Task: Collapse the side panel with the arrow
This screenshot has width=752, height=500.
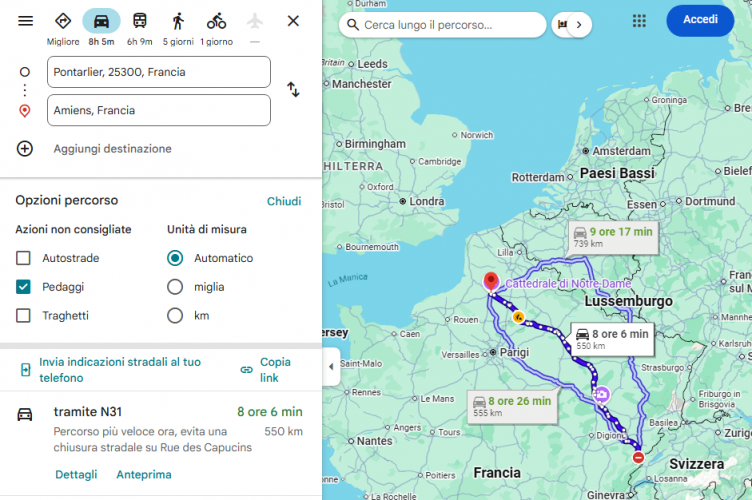Action: click(331, 367)
